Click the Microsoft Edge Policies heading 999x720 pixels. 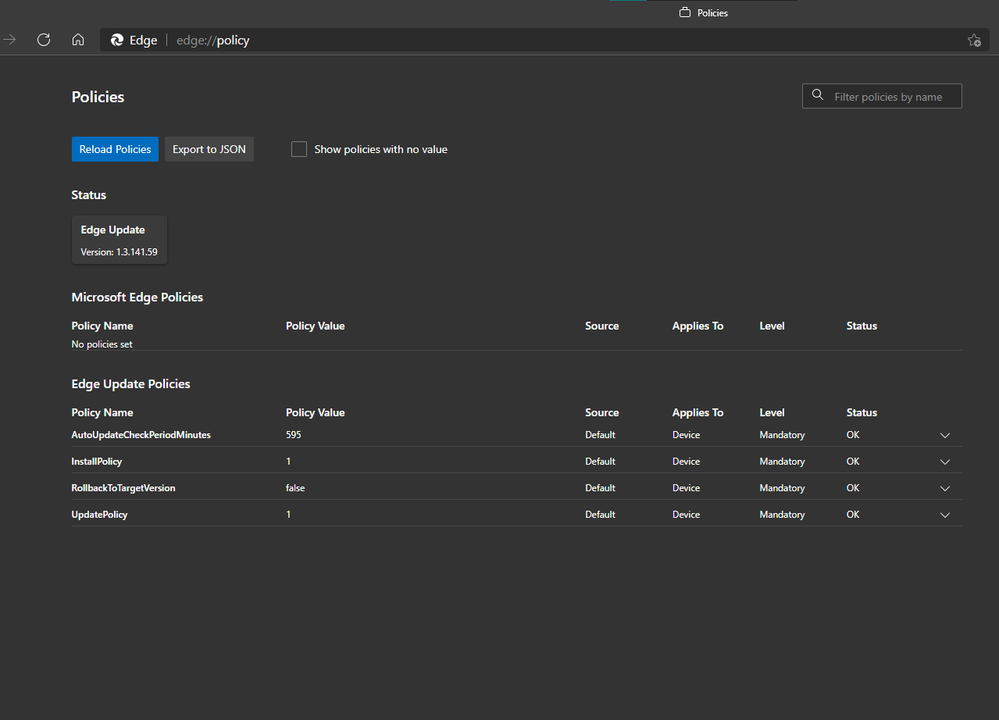[x=137, y=297]
